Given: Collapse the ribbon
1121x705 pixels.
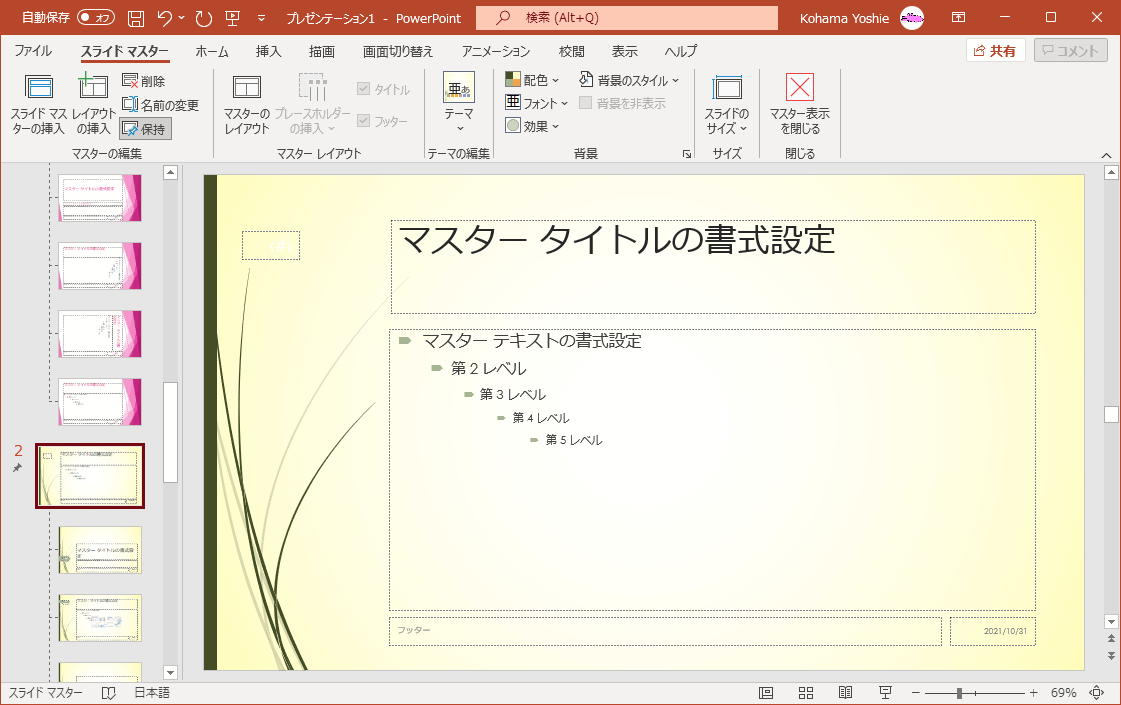Looking at the screenshot, I should pyautogui.click(x=1106, y=155).
